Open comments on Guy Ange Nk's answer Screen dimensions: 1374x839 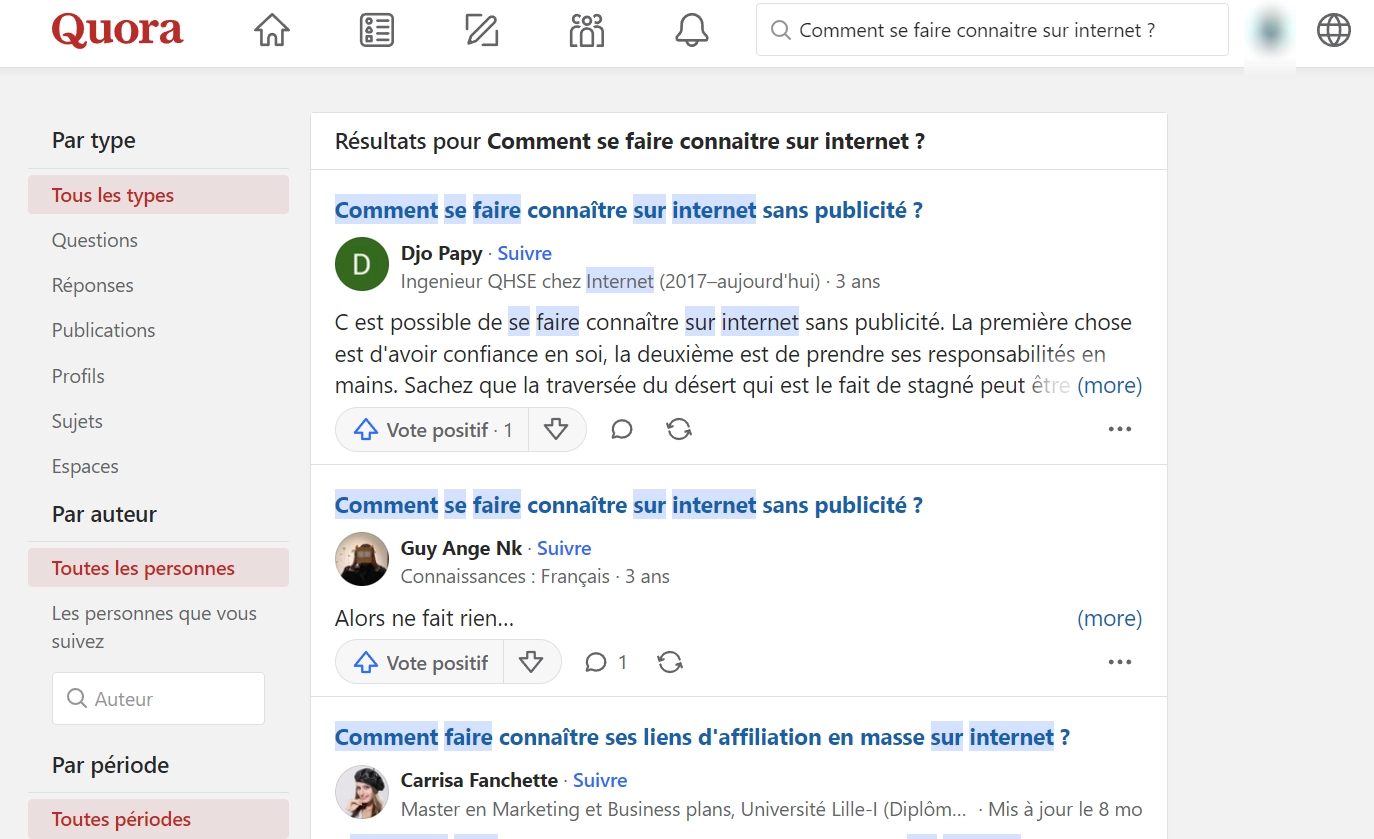606,662
